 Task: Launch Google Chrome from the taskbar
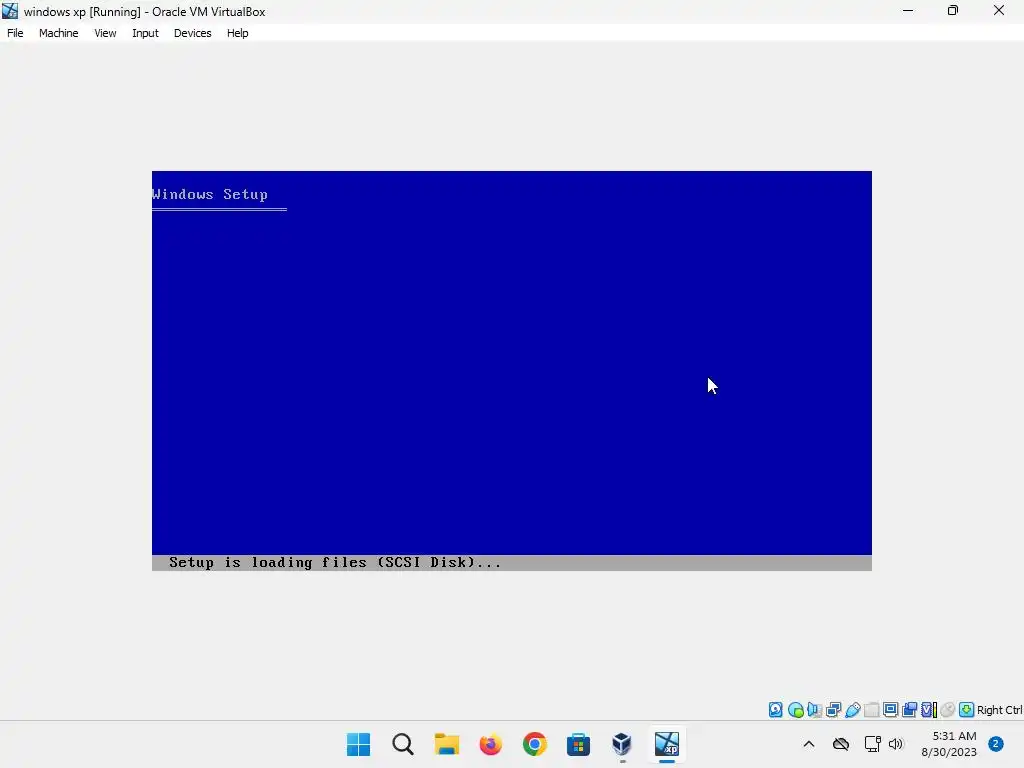534,744
